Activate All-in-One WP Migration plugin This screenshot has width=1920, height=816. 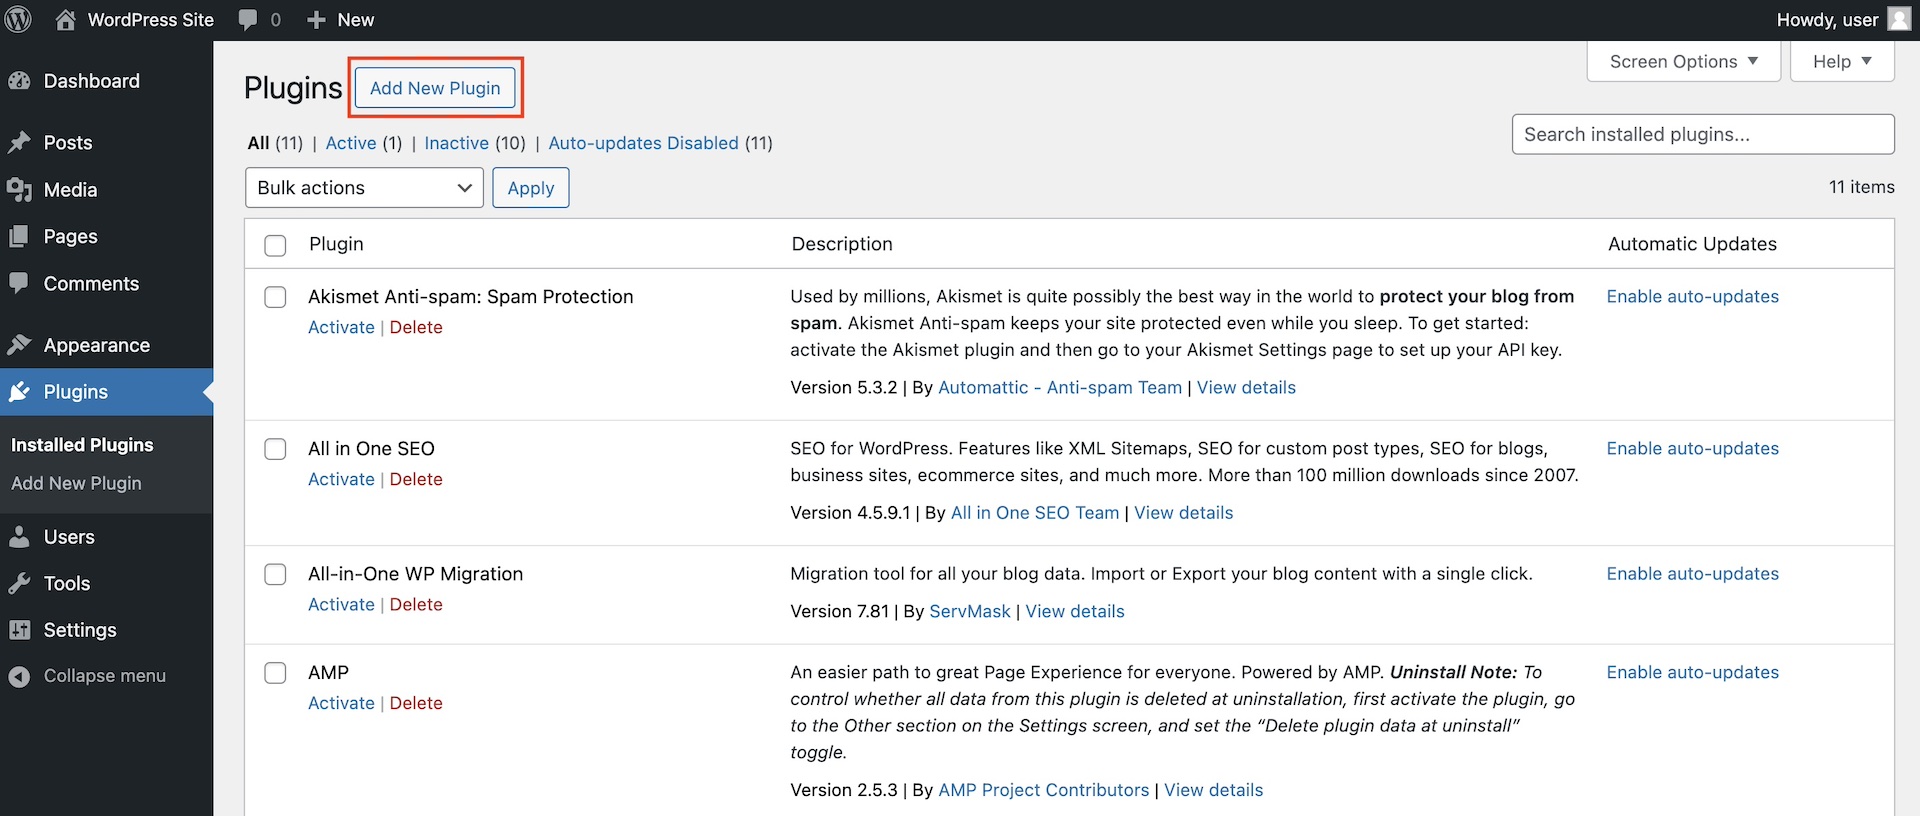tap(341, 604)
